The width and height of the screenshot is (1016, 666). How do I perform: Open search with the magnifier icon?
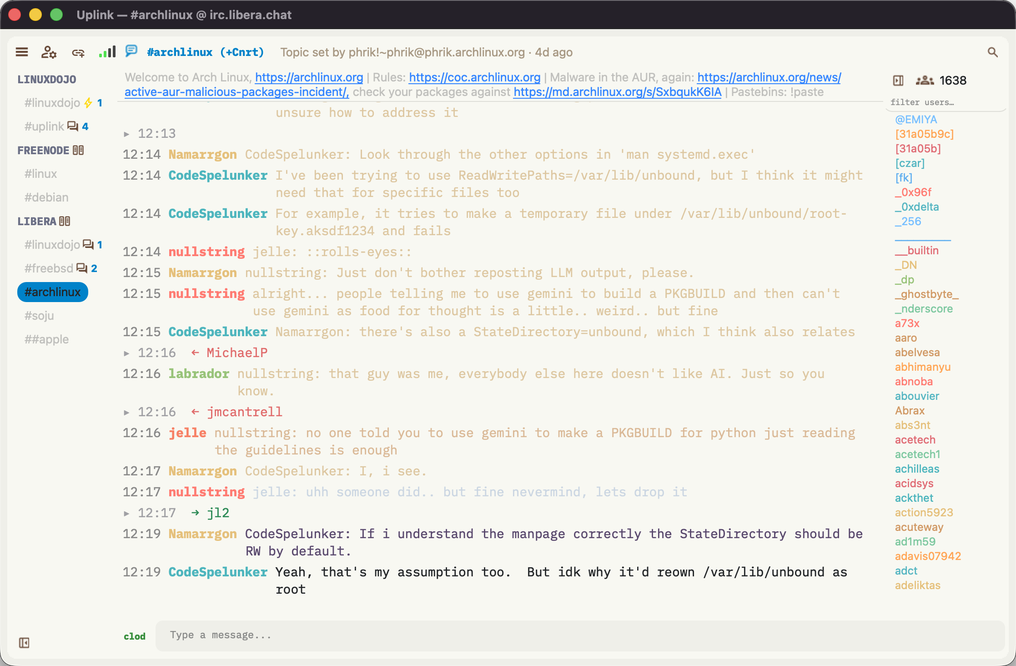tap(992, 52)
